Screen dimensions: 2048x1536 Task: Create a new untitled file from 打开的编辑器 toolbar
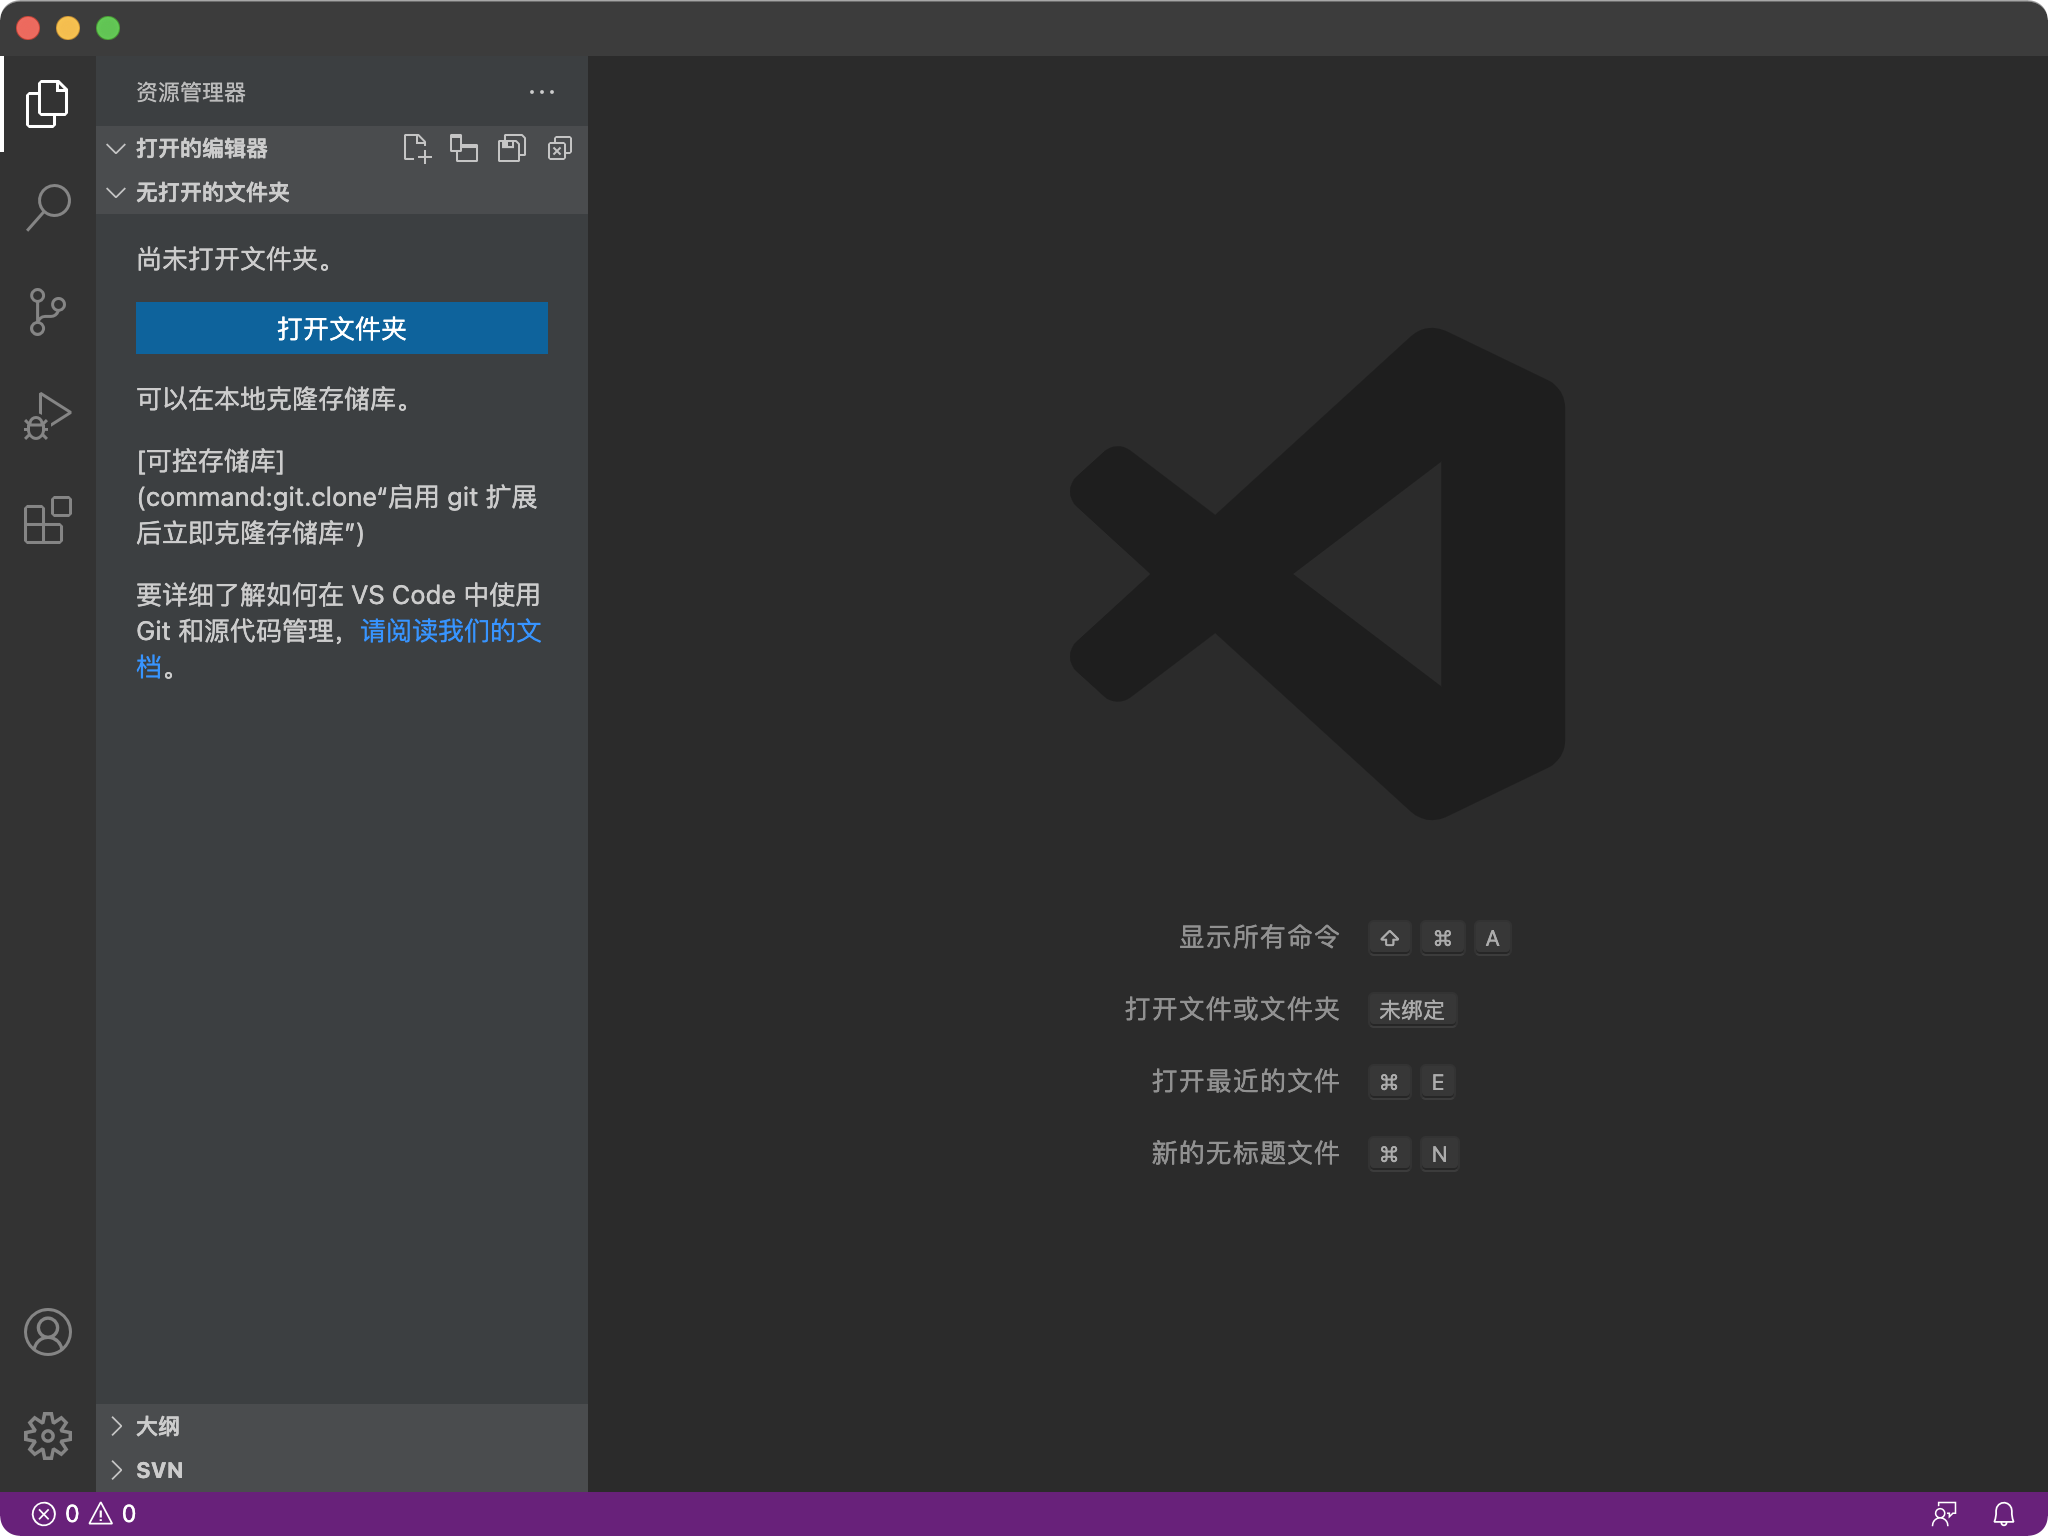pos(418,148)
